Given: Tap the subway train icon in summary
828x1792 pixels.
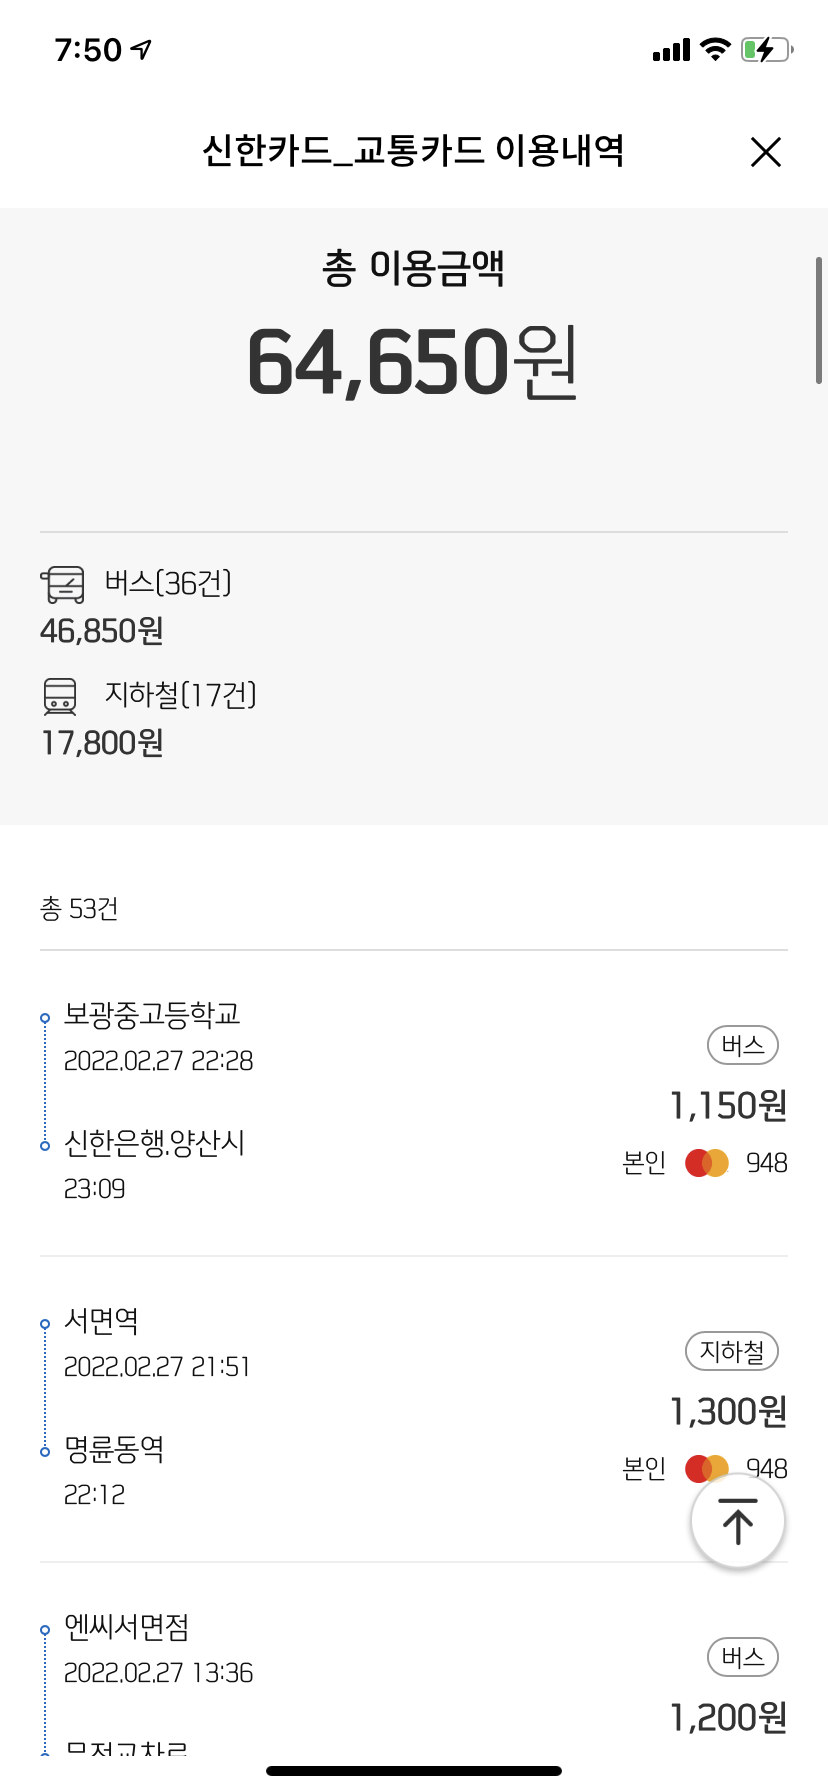Looking at the screenshot, I should coord(60,696).
